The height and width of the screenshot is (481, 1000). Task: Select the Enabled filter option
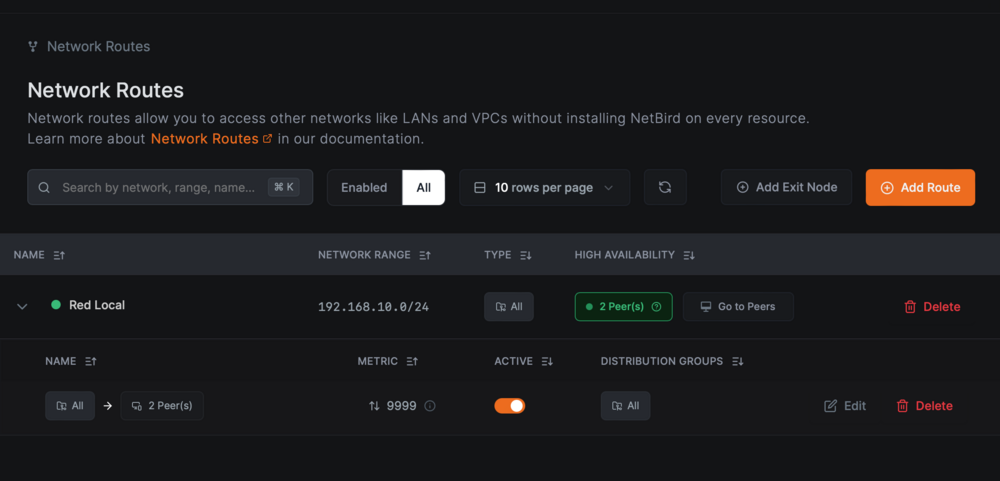[364, 188]
